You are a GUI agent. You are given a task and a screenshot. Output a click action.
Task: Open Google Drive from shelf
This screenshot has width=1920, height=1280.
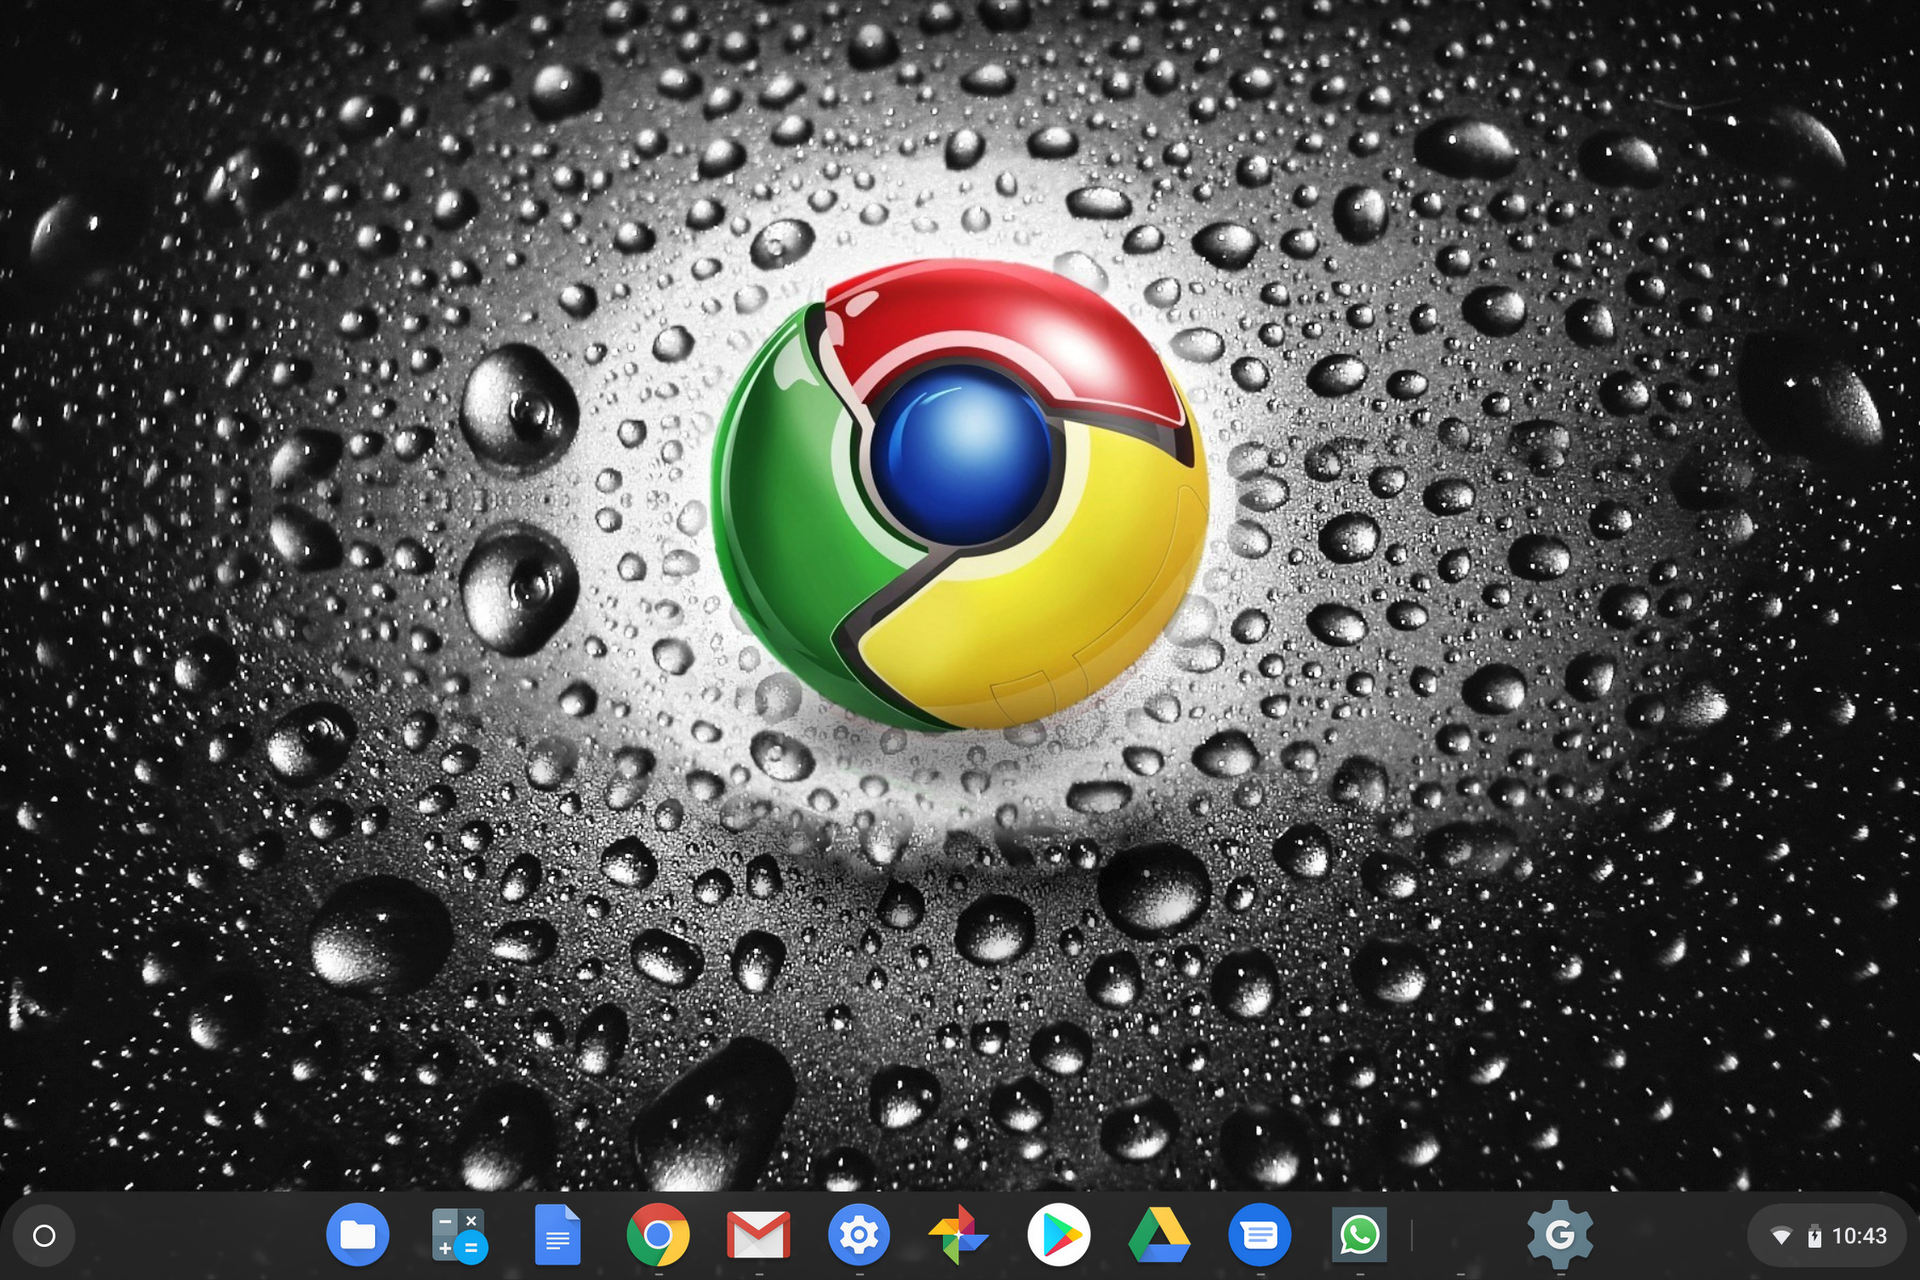1159,1236
